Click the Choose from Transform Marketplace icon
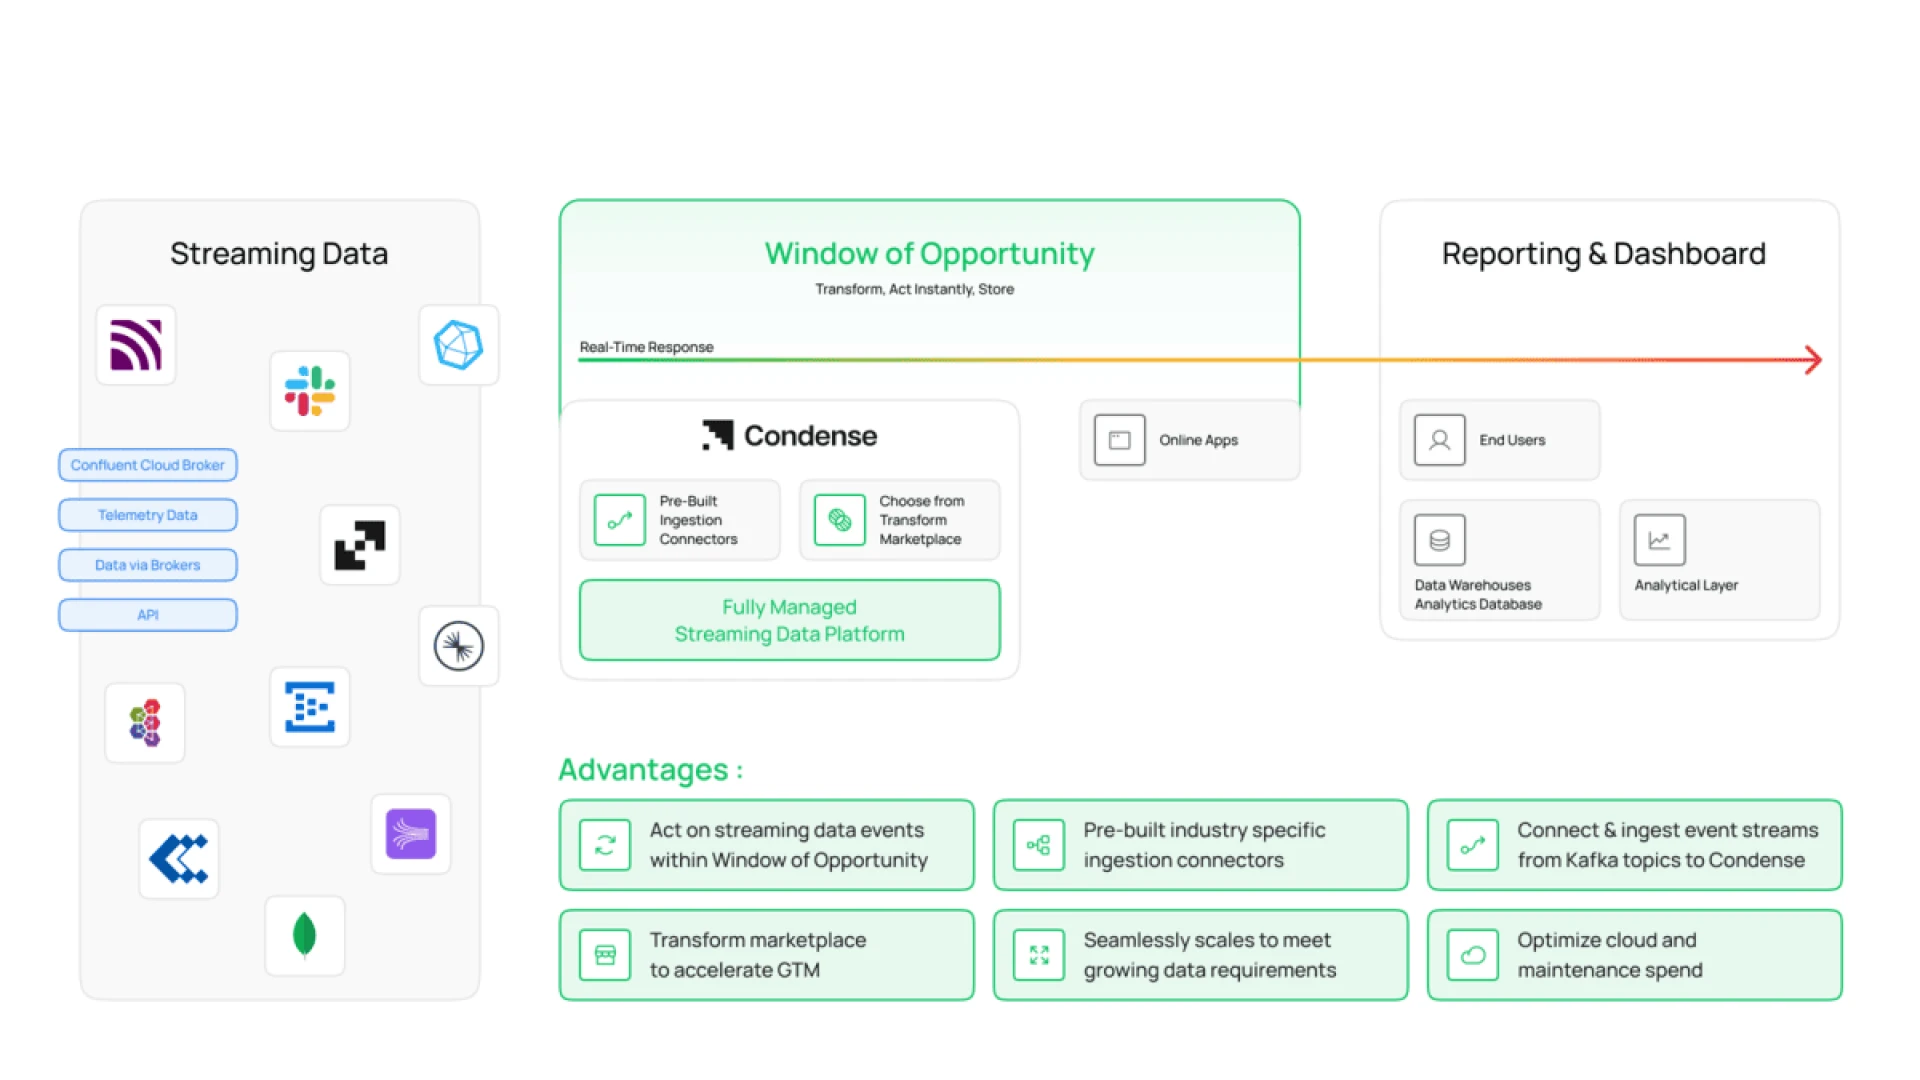This screenshot has height=1080, width=1920. (838, 520)
